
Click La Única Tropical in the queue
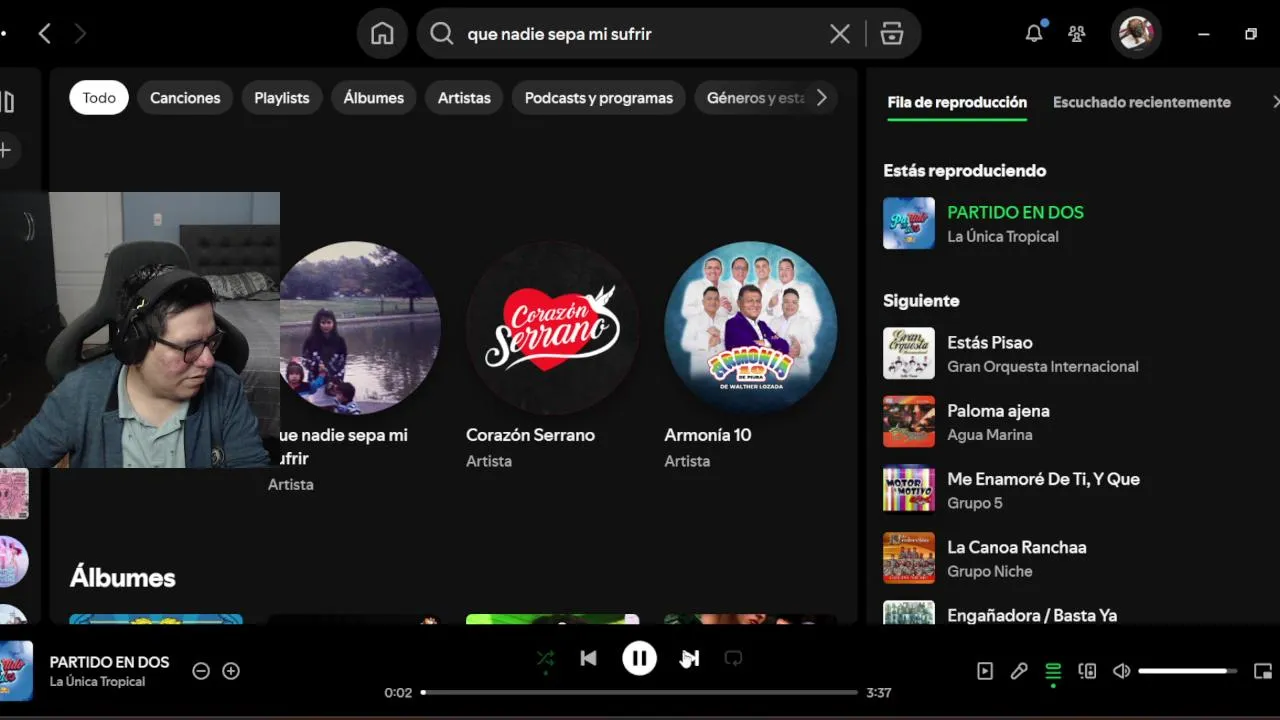(x=1003, y=237)
